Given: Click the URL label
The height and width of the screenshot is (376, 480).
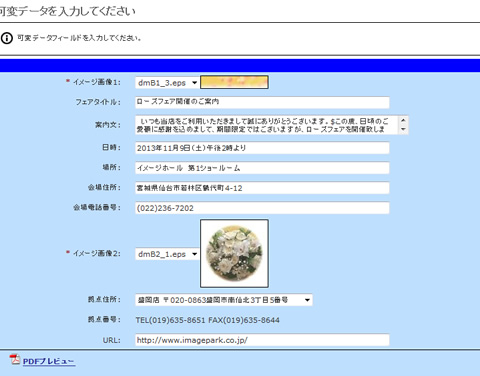Looking at the screenshot, I should pos(112,340).
